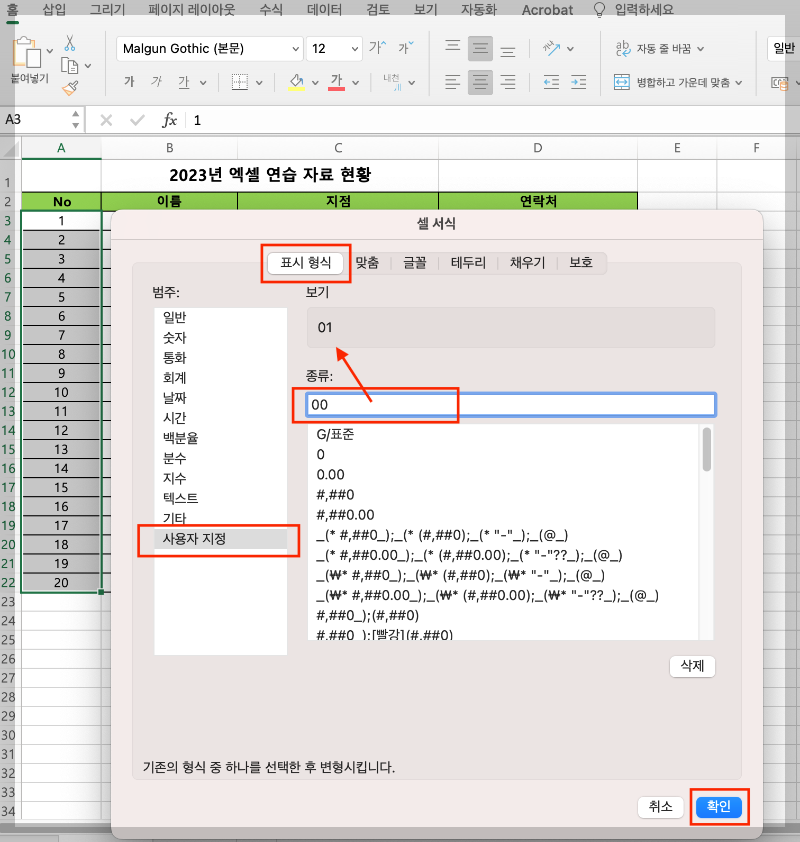
Task: Open the 수식 ribbon menu
Action: pos(269,10)
